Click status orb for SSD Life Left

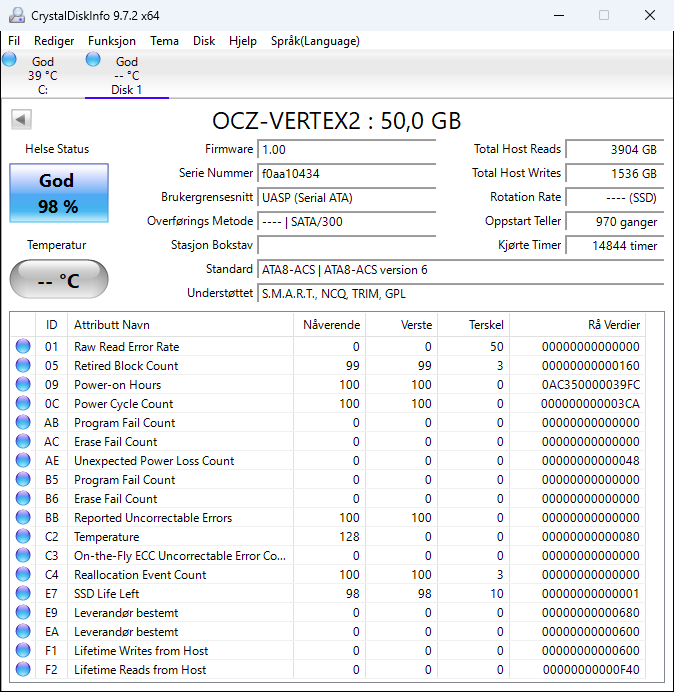point(23,593)
